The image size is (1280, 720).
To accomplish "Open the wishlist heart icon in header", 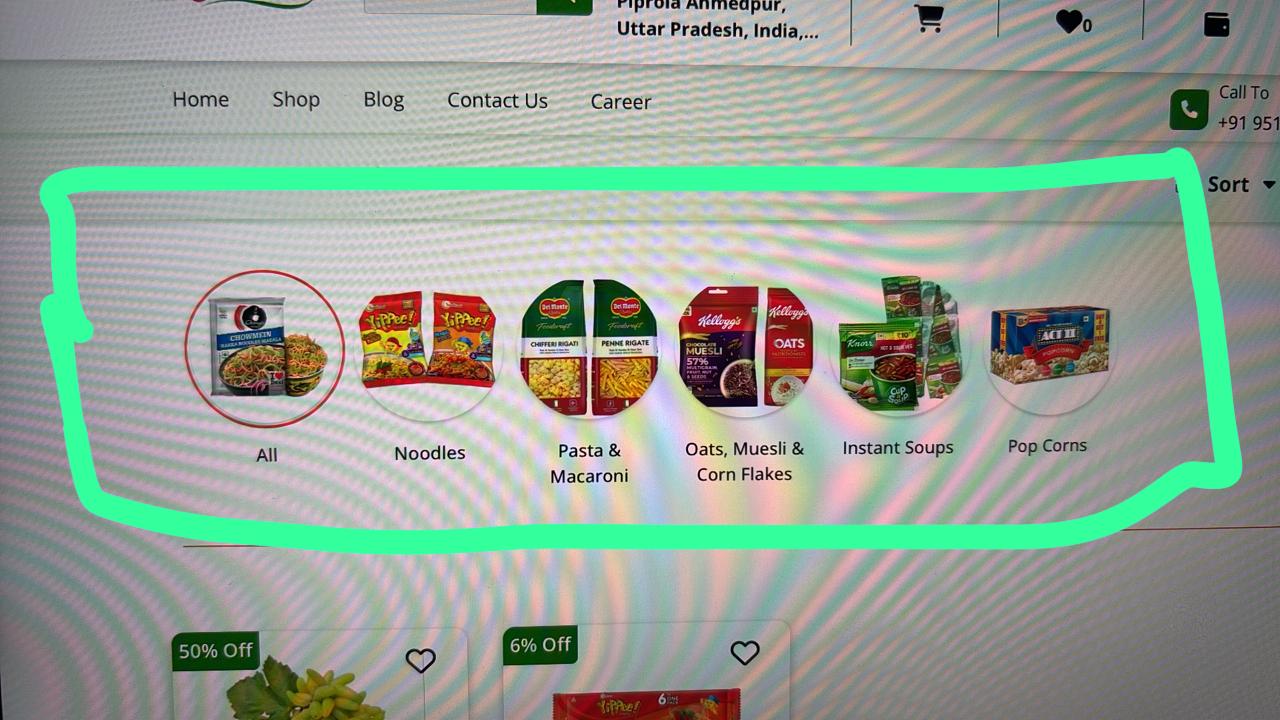I will tap(1069, 21).
